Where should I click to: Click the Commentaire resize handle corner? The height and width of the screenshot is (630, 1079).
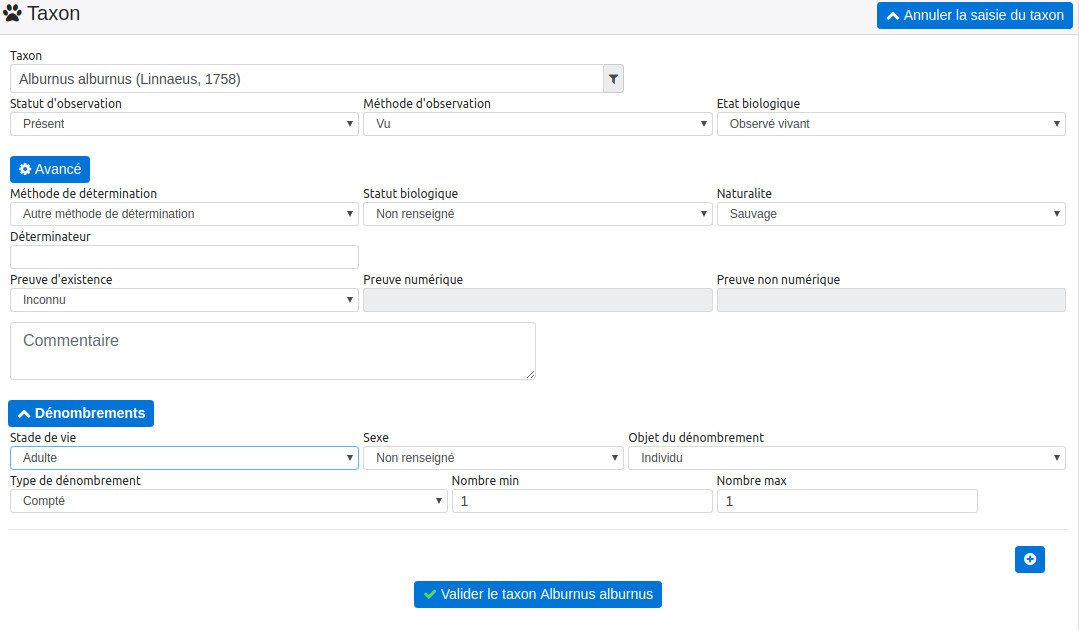(x=530, y=374)
